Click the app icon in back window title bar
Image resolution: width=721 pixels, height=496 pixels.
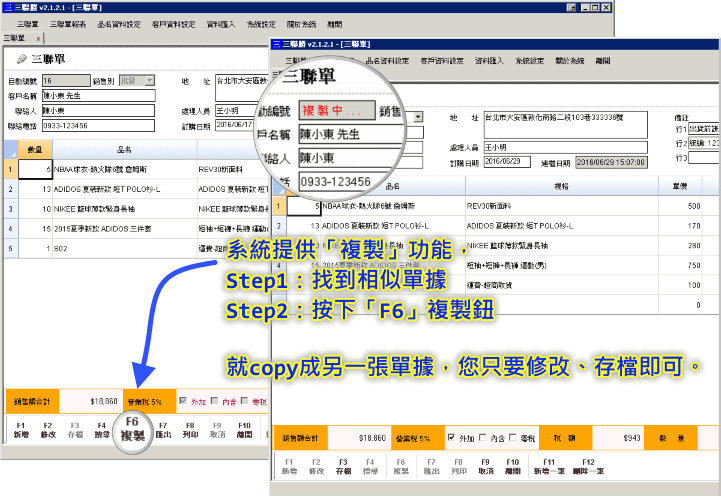coord(7,7)
